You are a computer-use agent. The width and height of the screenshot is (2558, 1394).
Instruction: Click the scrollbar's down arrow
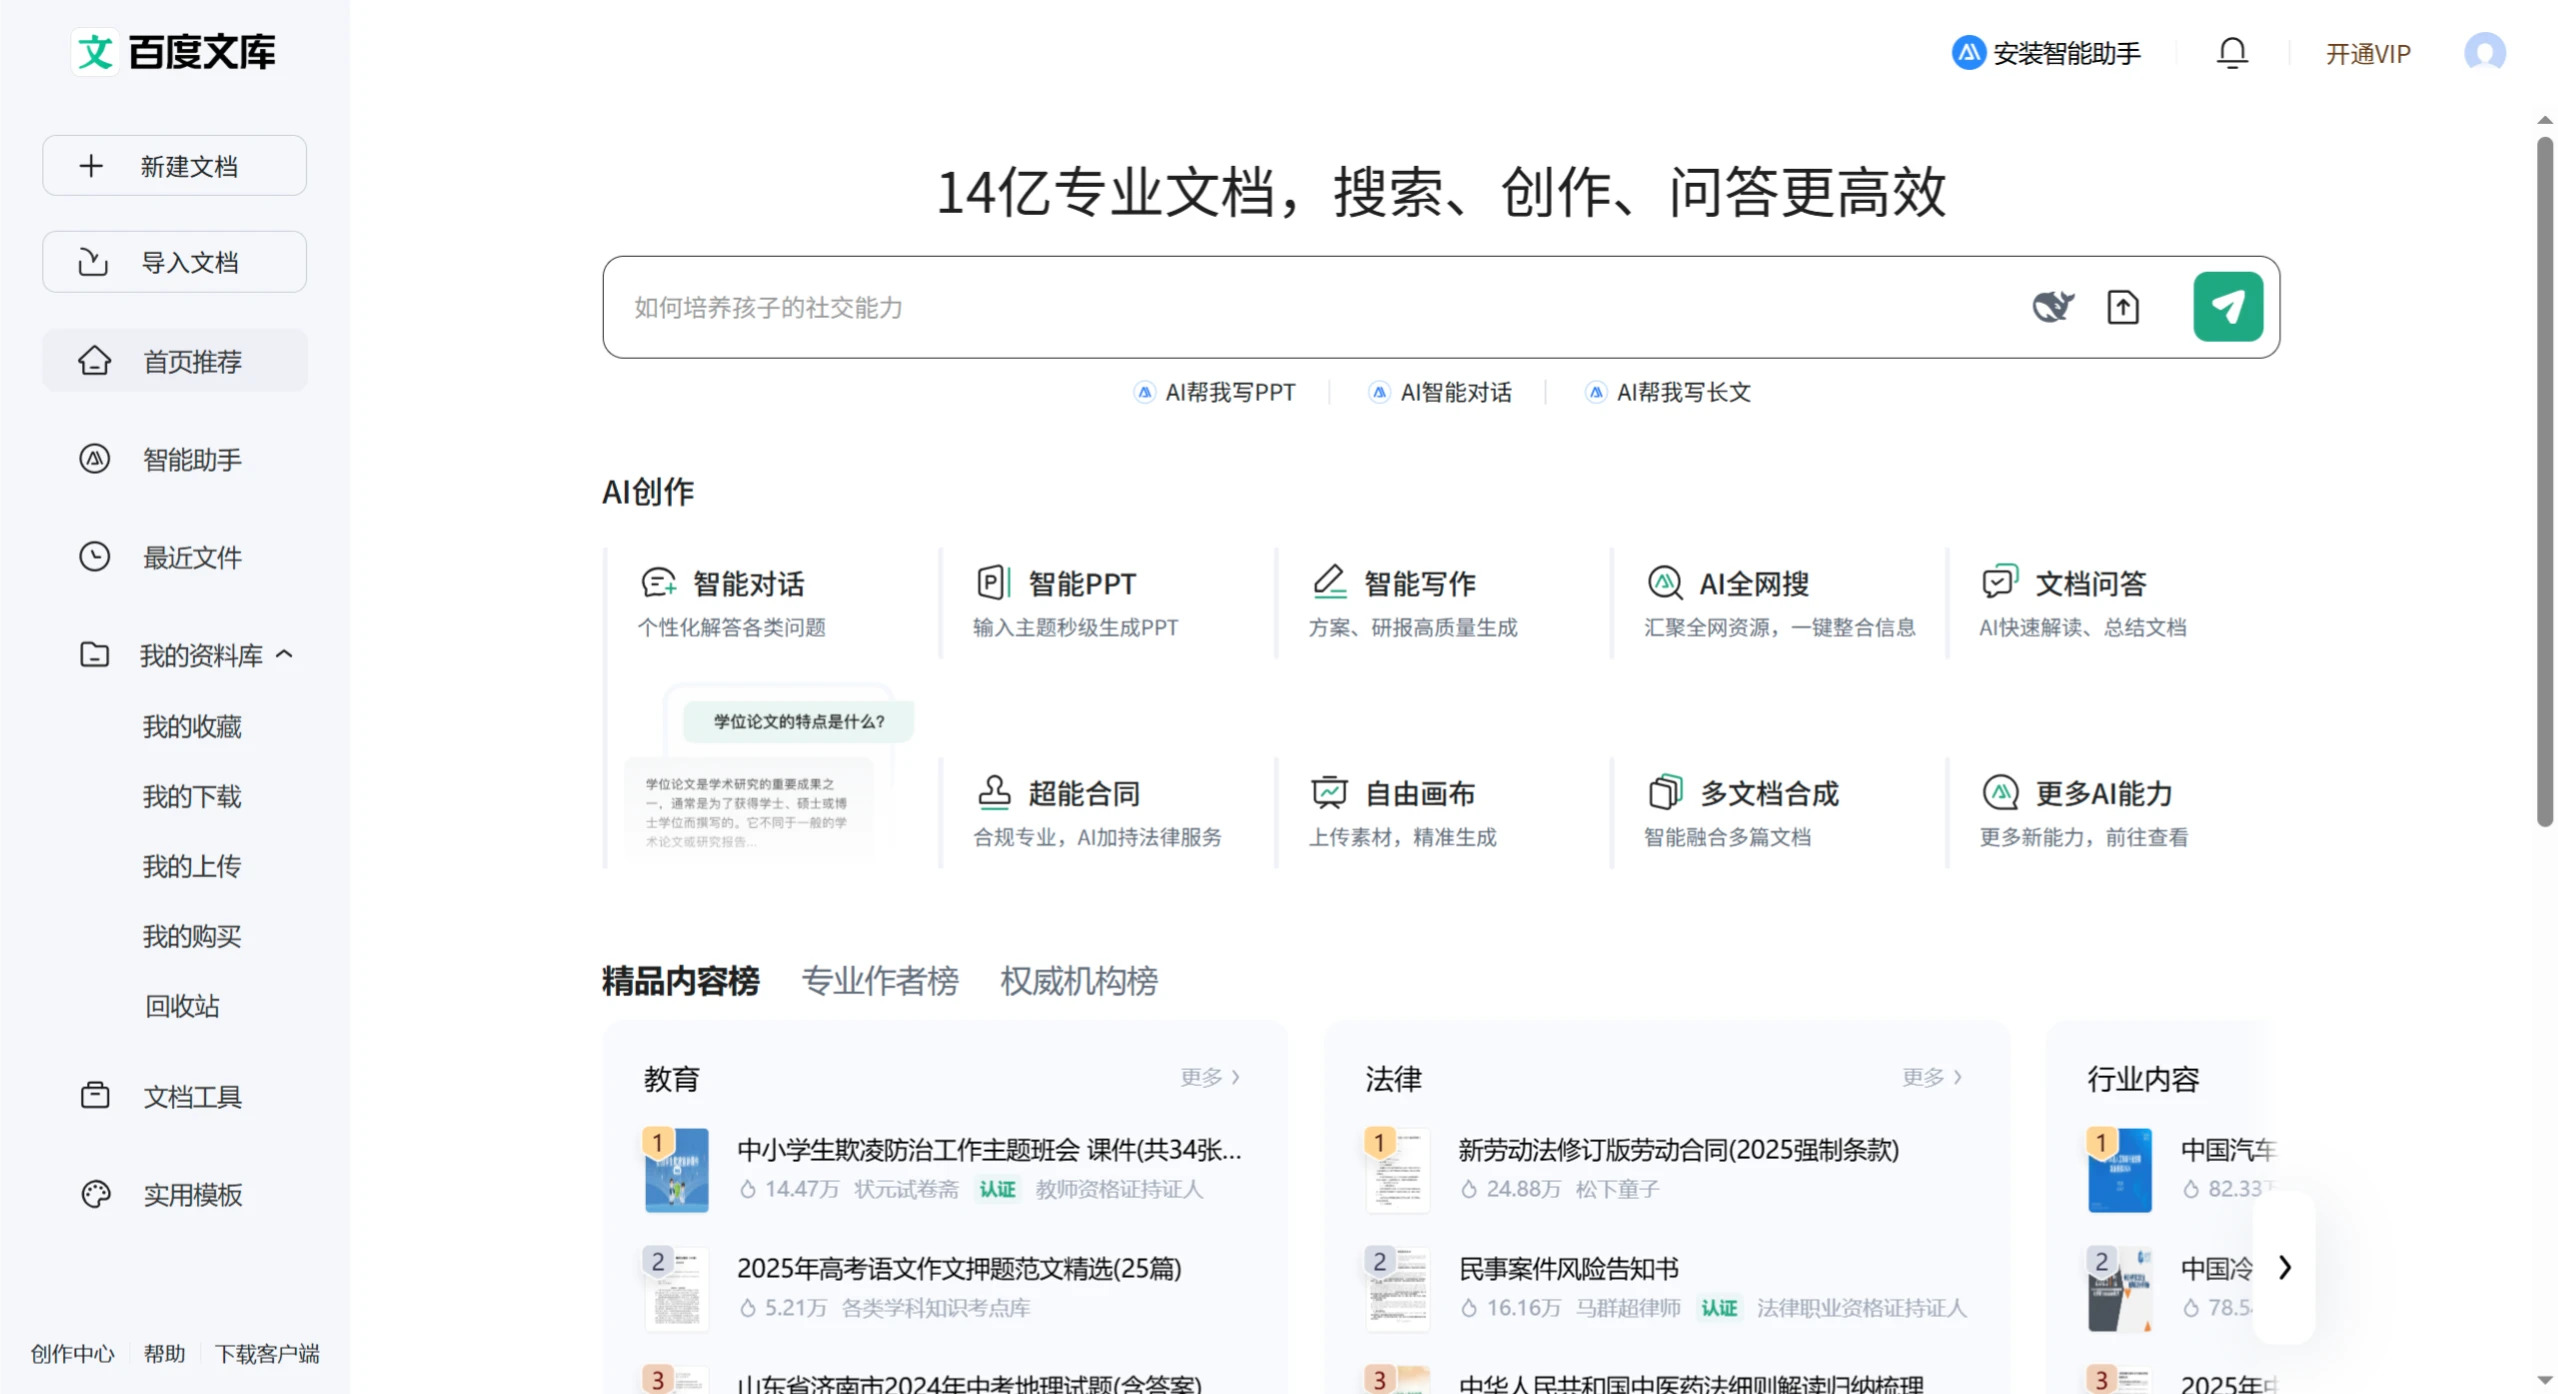2544,1380
